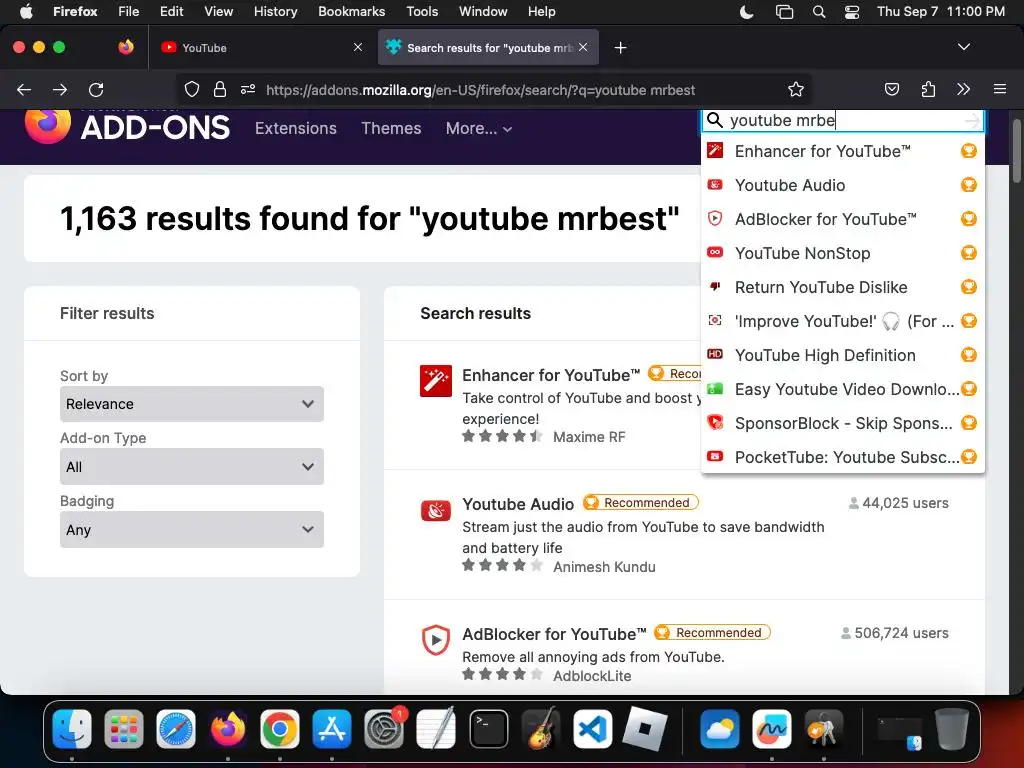
Task: Open the Badging Any dropdown
Action: pos(191,530)
